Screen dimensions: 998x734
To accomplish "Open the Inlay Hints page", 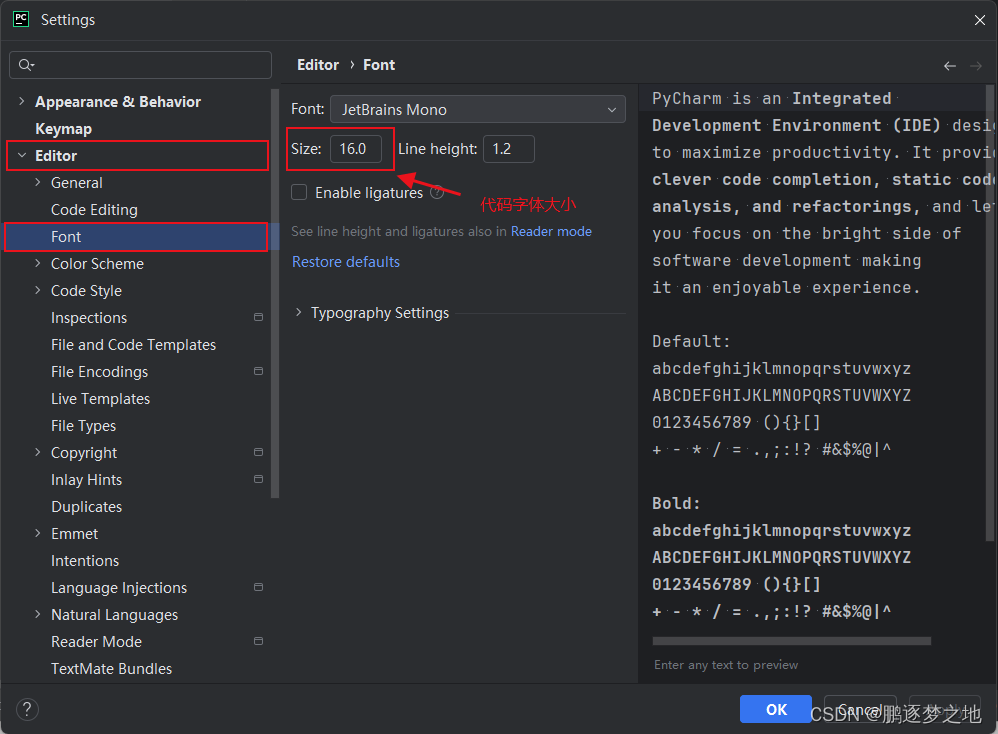I will (87, 479).
